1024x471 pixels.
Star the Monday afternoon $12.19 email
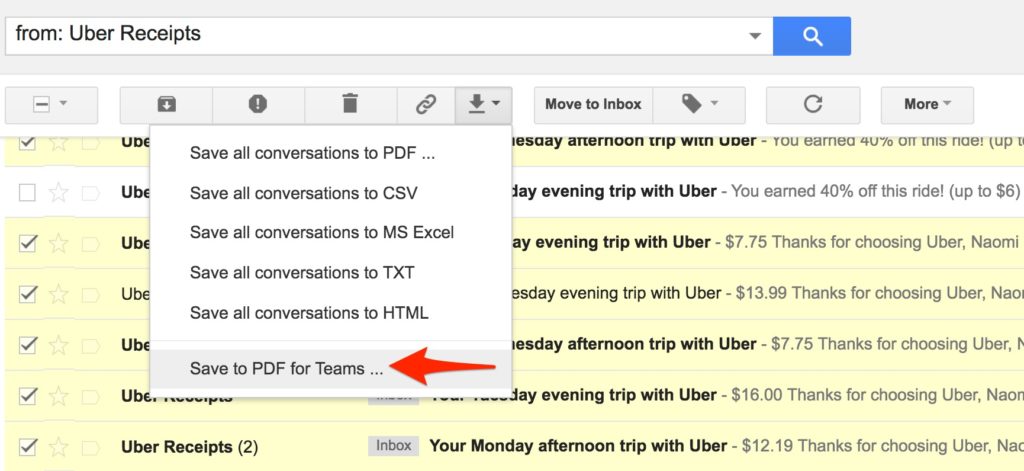[59, 447]
